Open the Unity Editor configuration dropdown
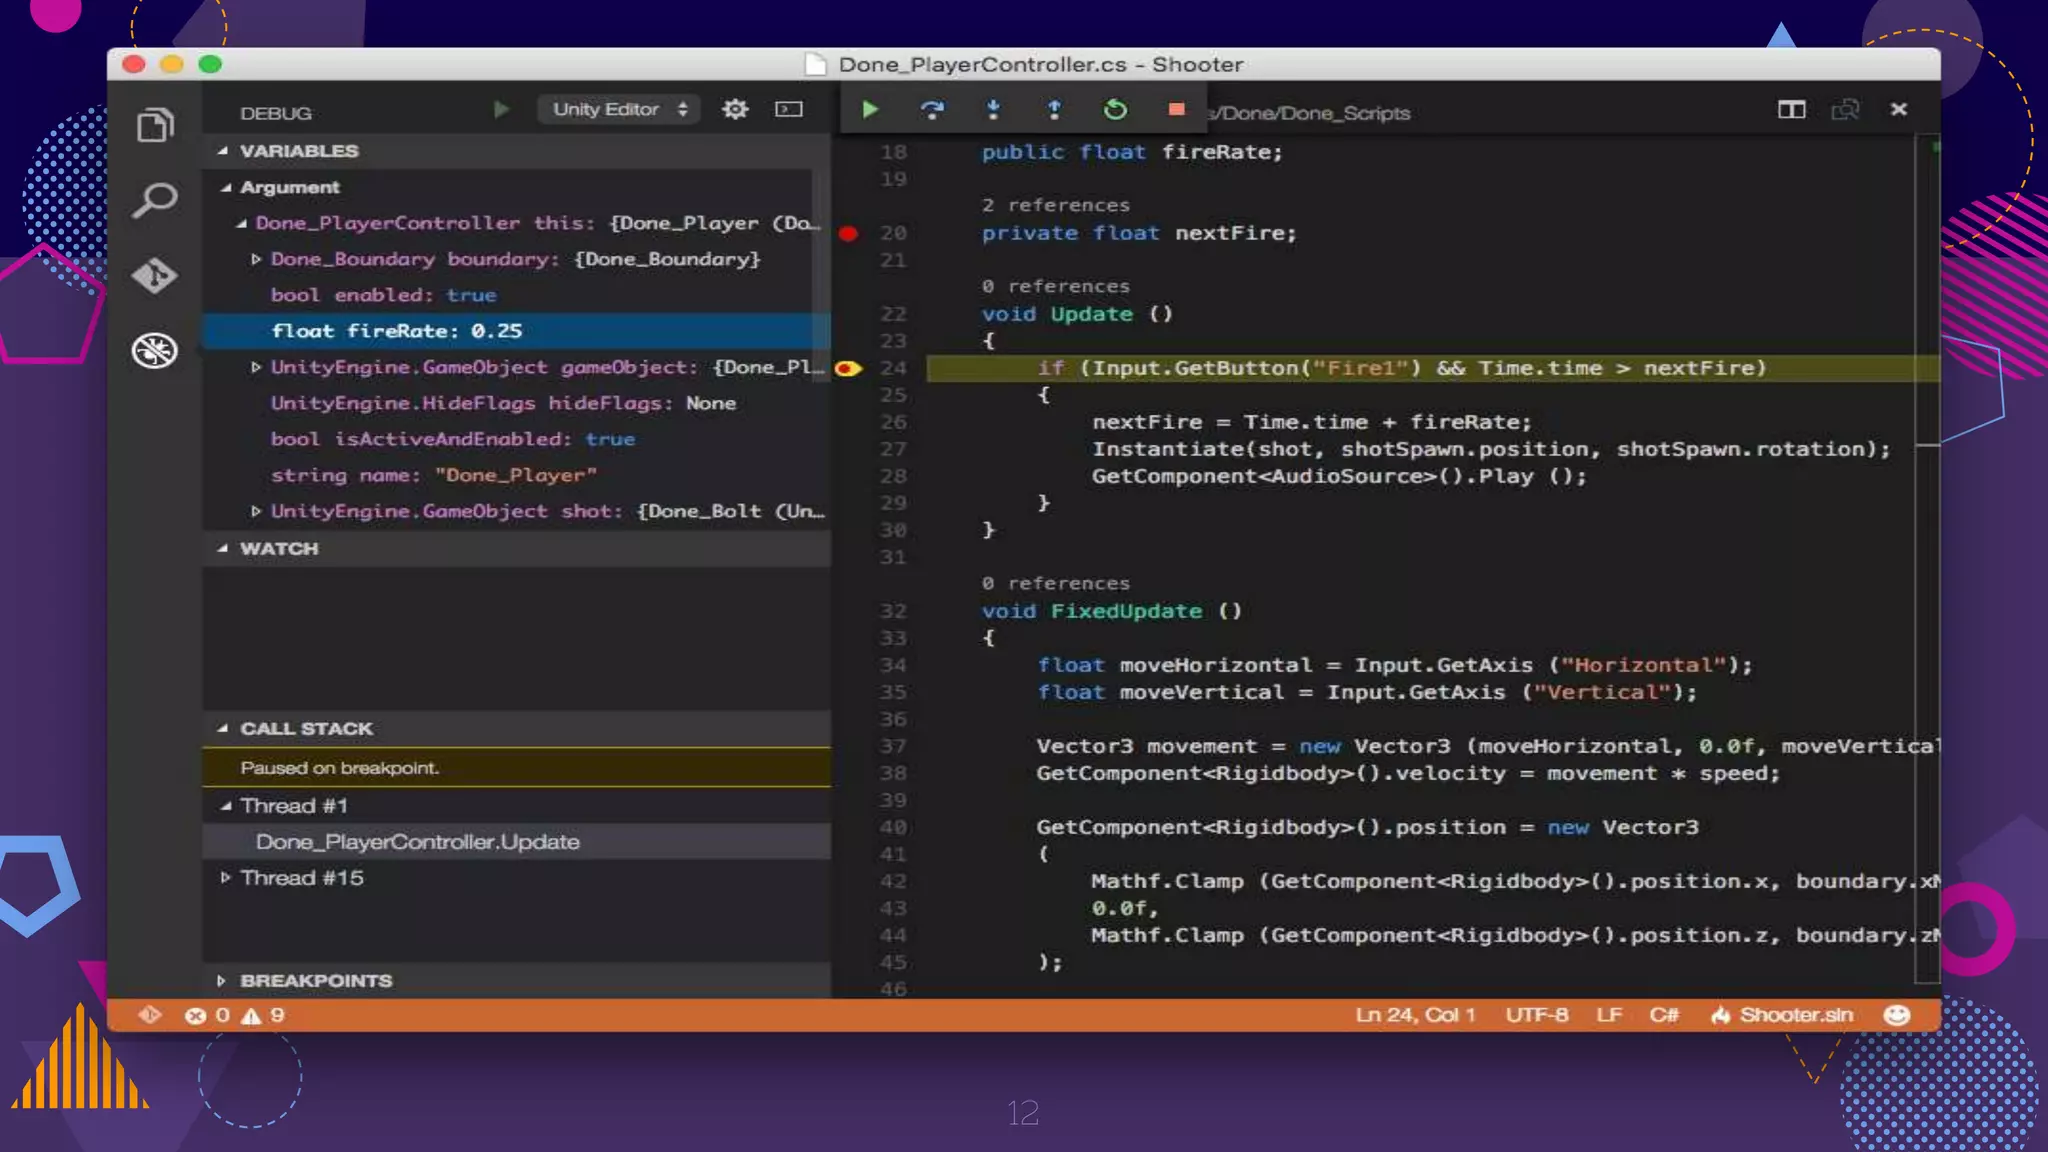 tap(619, 109)
